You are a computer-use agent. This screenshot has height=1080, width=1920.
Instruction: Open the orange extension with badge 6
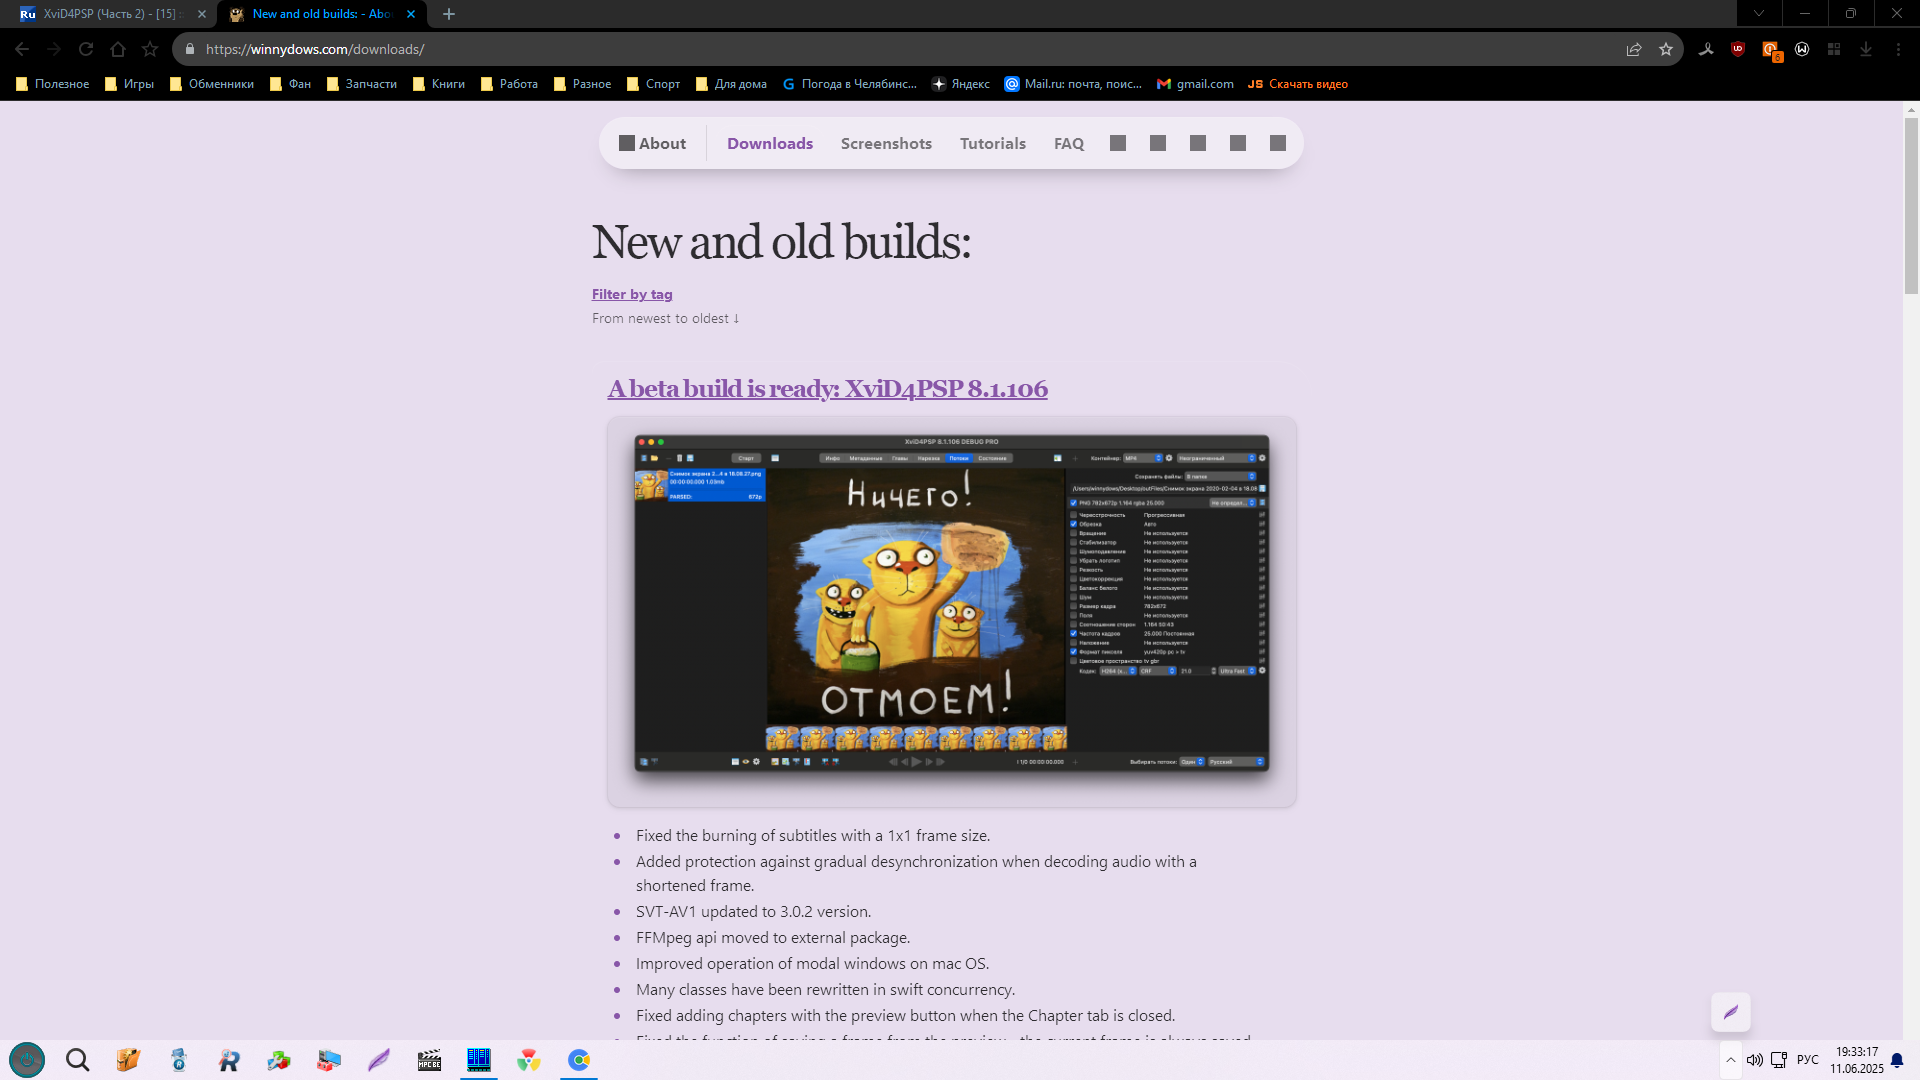[x=1771, y=50]
